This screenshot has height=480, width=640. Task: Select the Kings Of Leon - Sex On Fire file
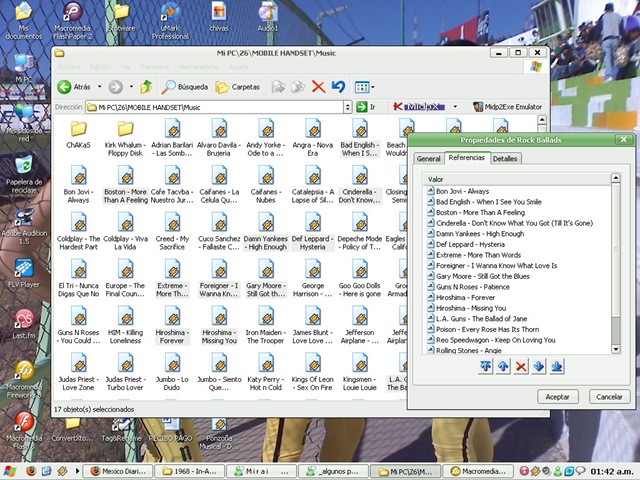pyautogui.click(x=313, y=372)
